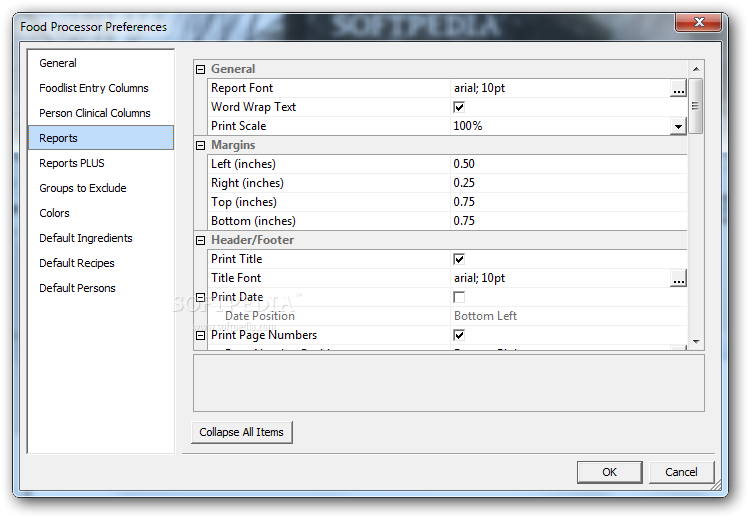The width and height of the screenshot is (749, 518).
Task: Click the Cancel button
Action: tap(681, 472)
